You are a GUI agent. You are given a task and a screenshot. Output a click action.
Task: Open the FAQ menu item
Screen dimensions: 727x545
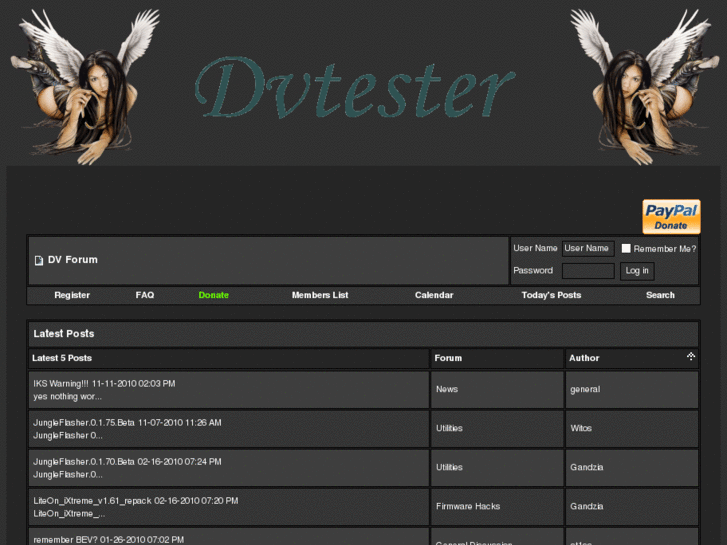click(145, 295)
